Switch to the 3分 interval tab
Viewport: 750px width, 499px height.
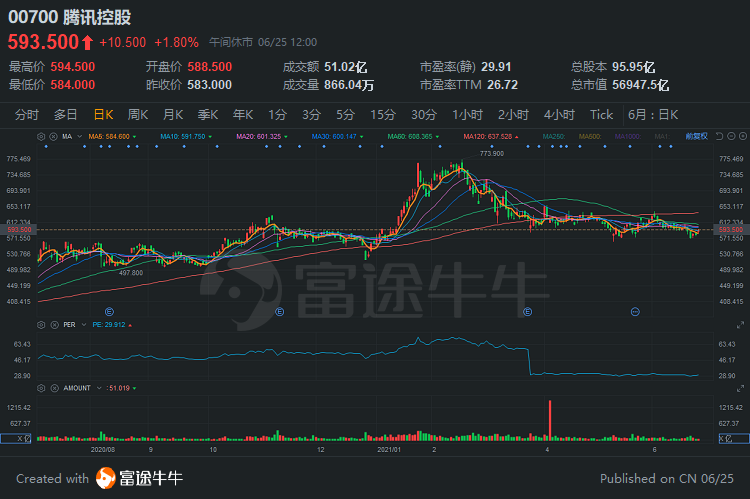point(311,115)
